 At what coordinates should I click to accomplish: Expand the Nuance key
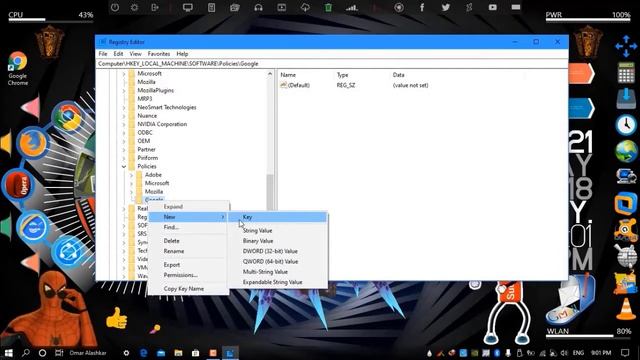point(124,116)
